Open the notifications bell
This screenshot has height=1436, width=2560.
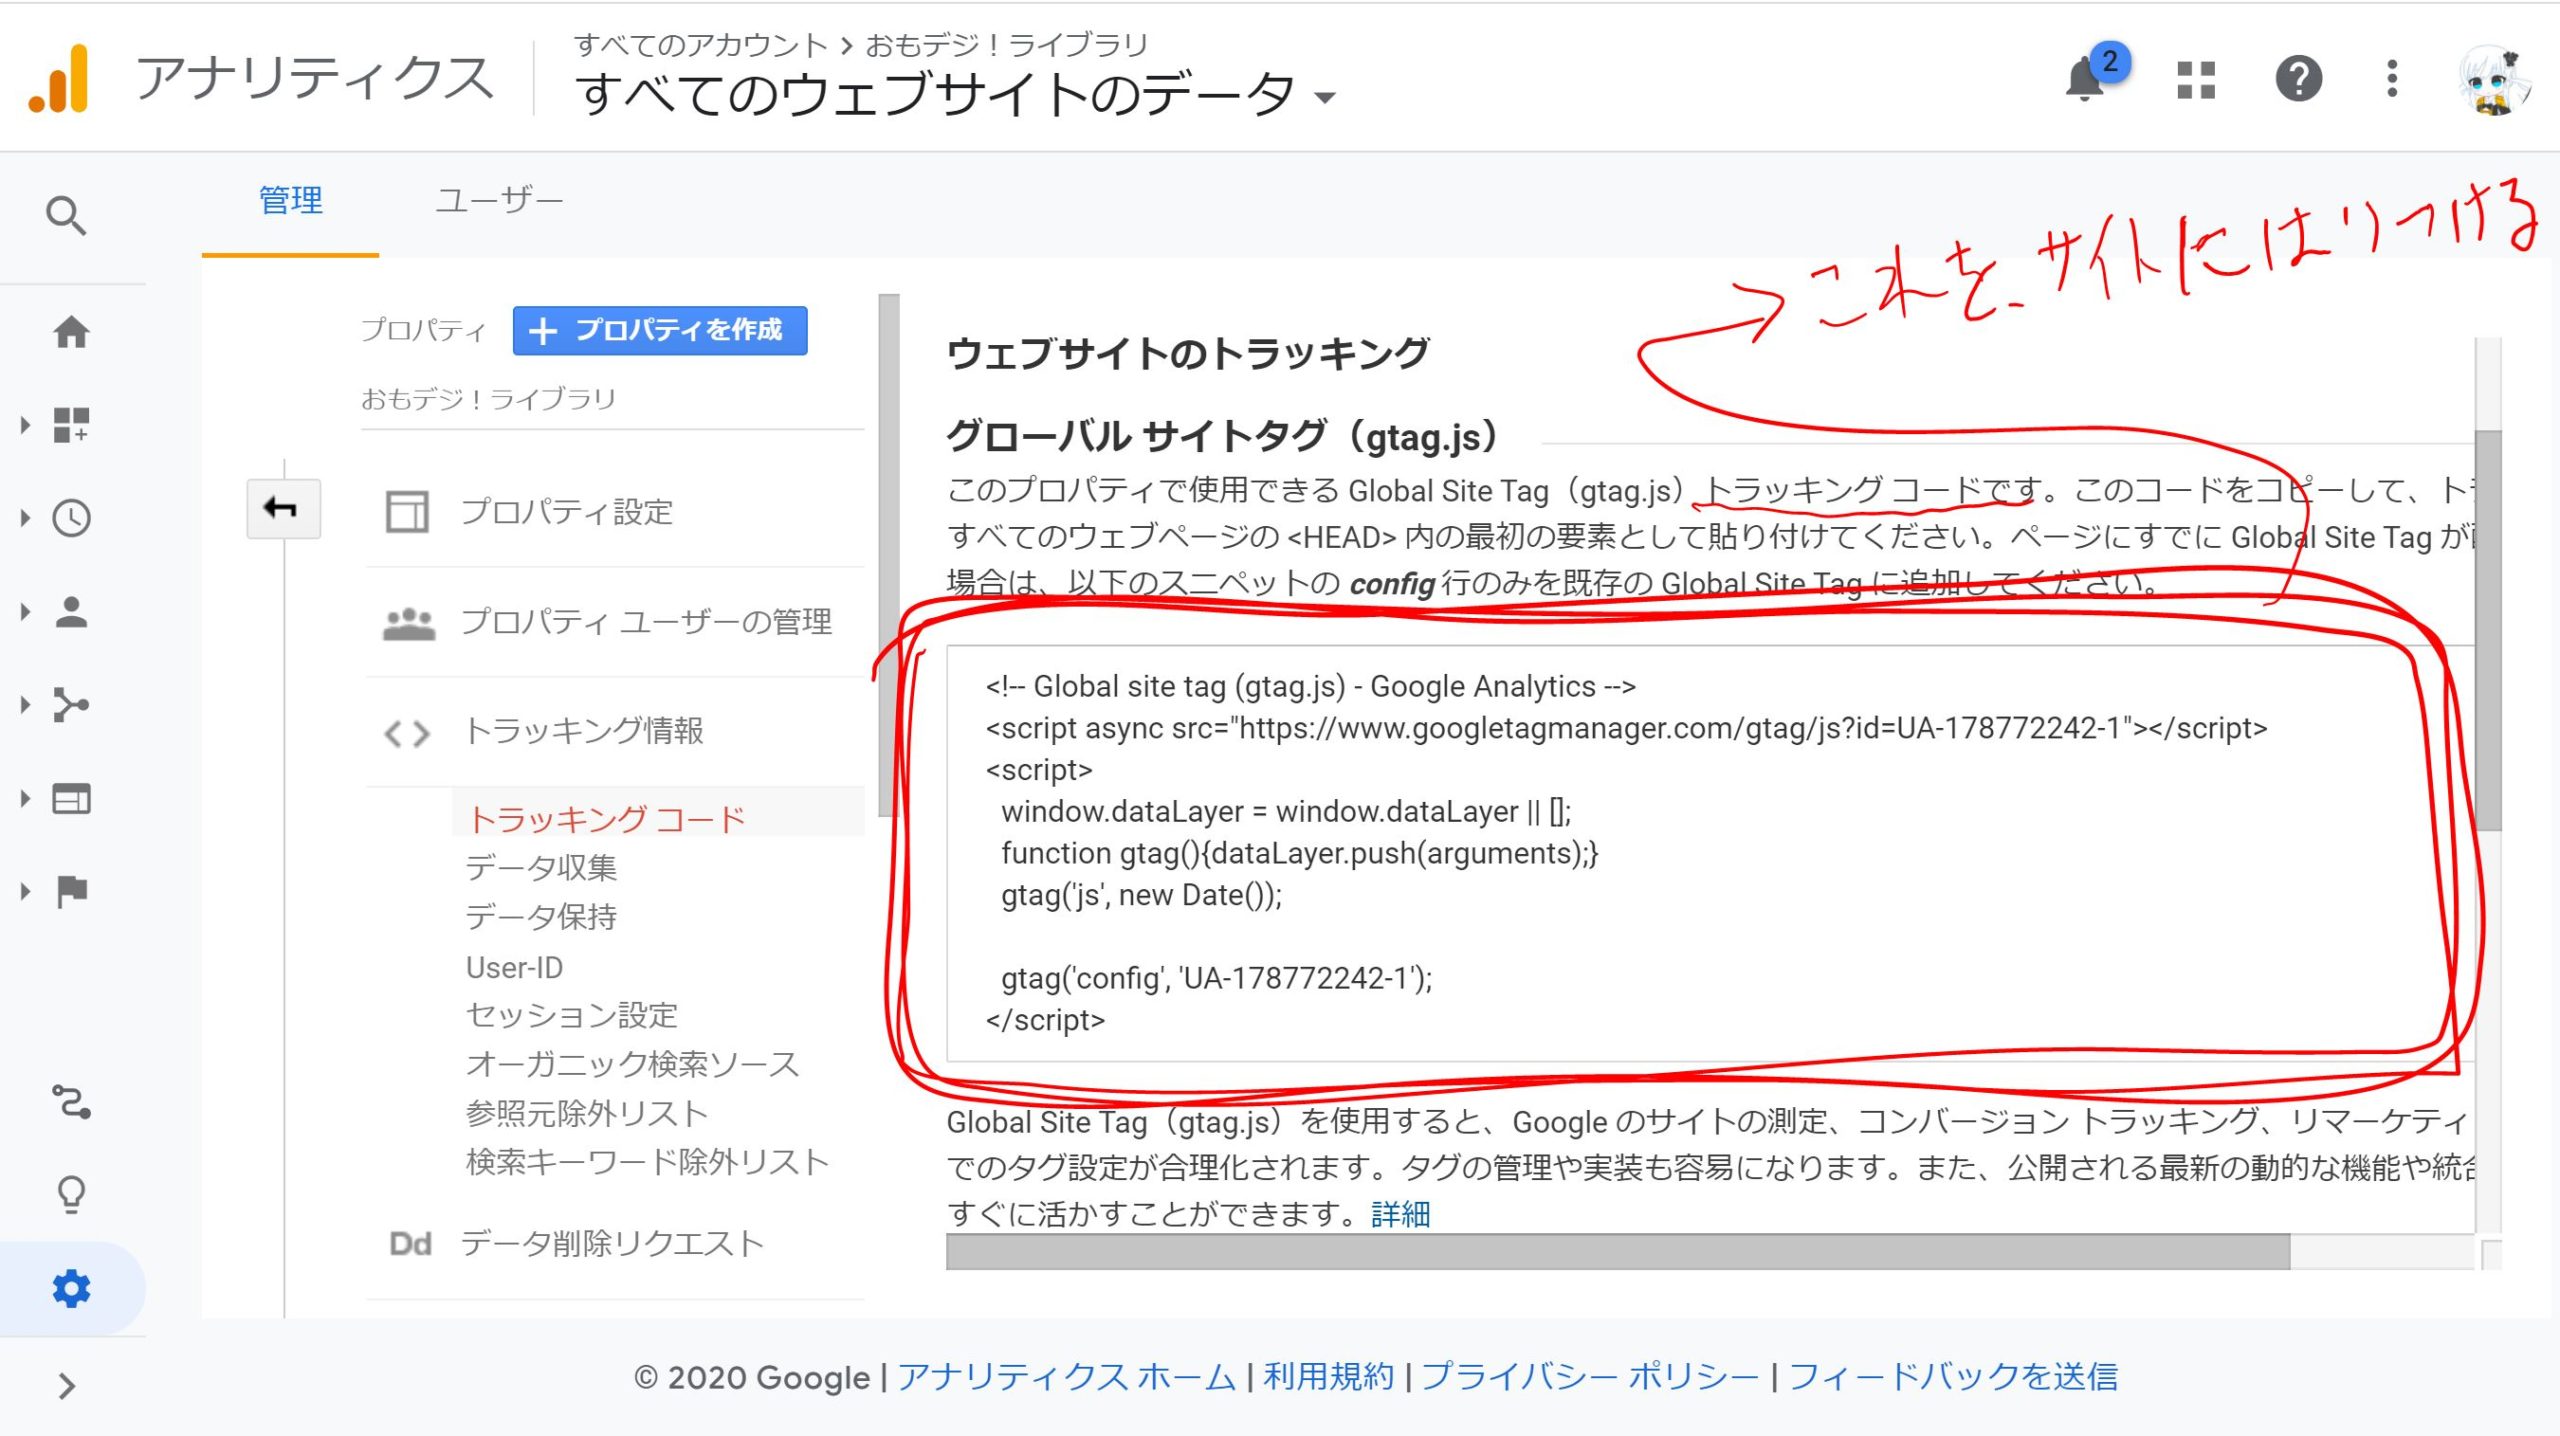pyautogui.click(x=2086, y=78)
